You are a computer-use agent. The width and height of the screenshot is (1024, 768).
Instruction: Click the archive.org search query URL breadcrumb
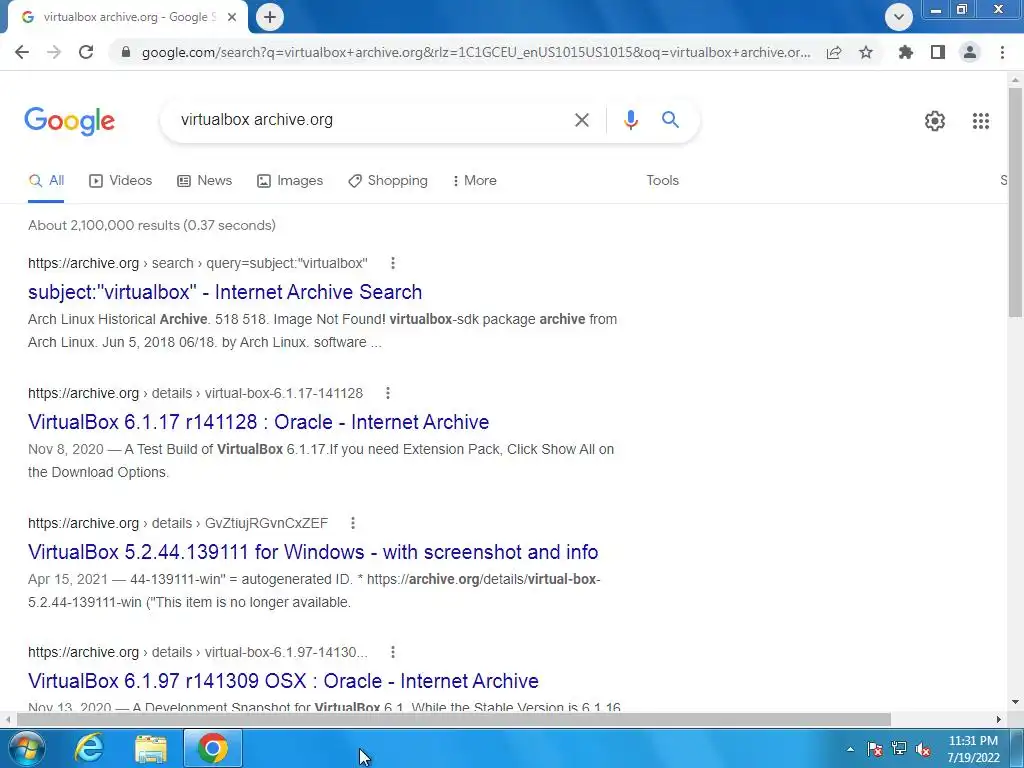coord(198,263)
